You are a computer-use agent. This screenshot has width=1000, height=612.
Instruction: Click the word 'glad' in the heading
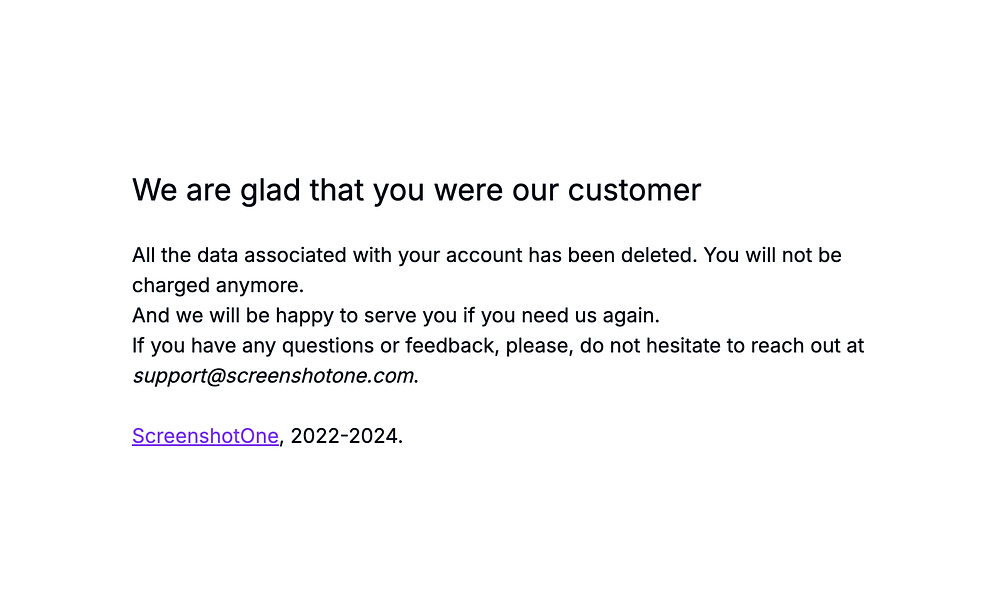(270, 191)
